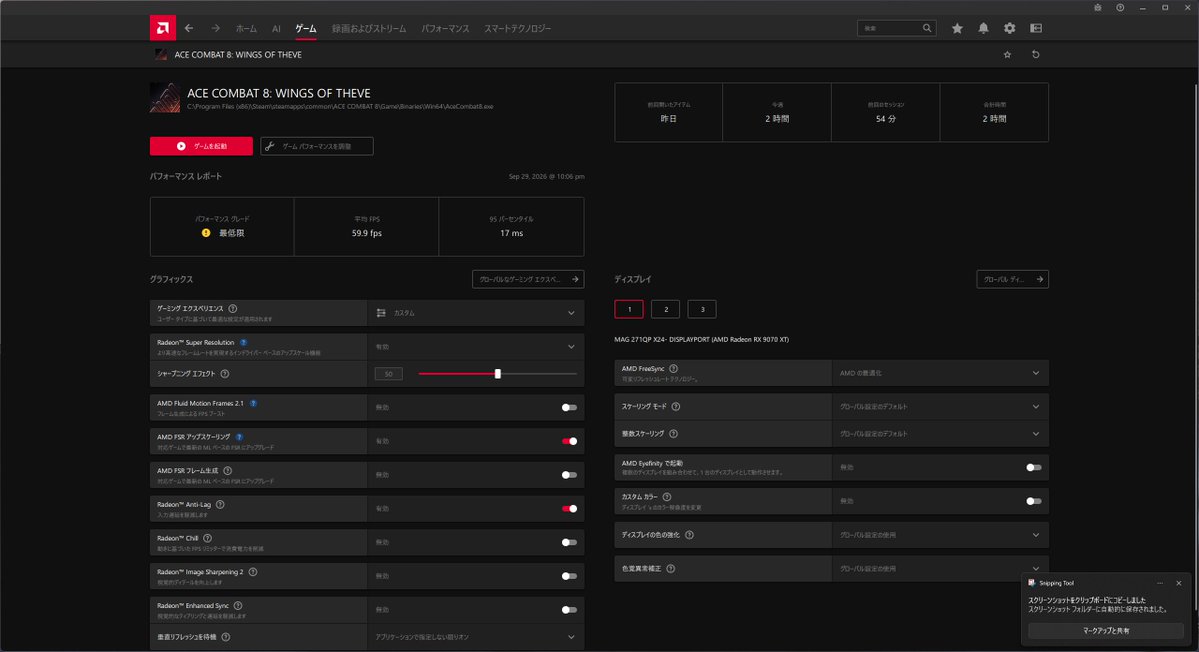Turn off AMD FSR アップスケーリング toggle
The width and height of the screenshot is (1199, 652).
pos(569,441)
